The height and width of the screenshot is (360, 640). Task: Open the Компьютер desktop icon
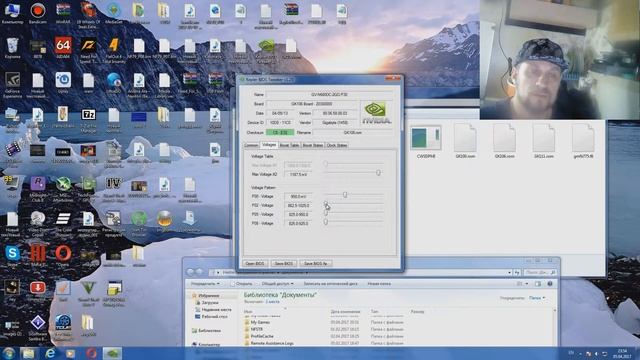coord(12,13)
